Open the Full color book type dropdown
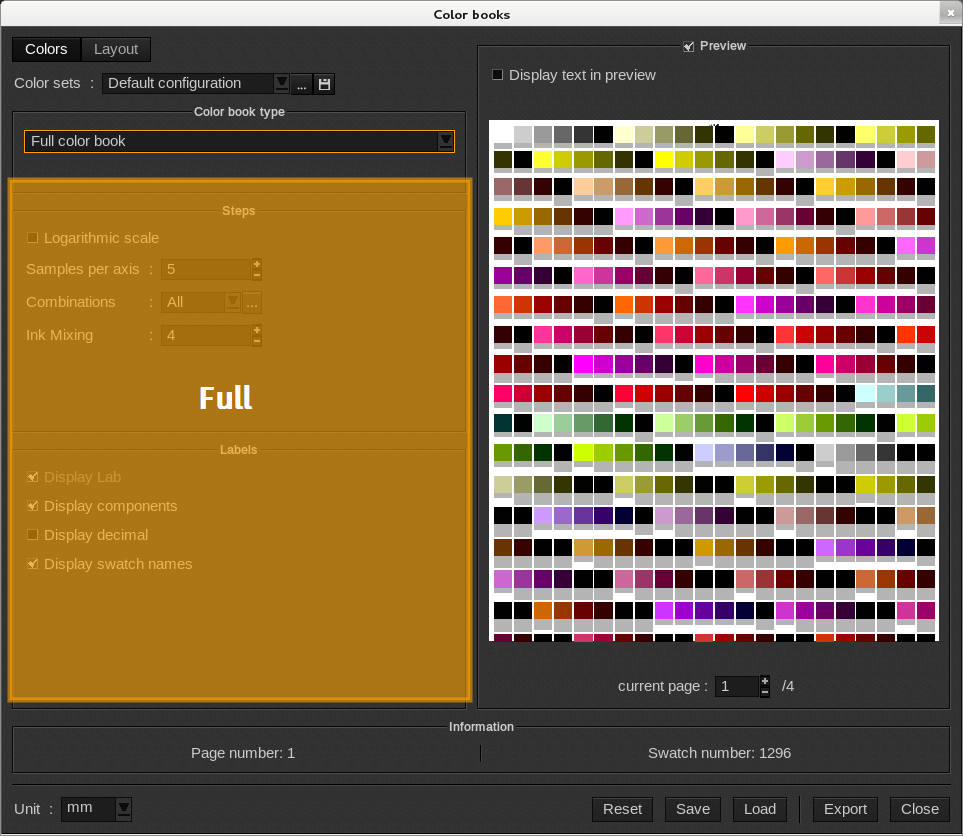 click(x=446, y=141)
